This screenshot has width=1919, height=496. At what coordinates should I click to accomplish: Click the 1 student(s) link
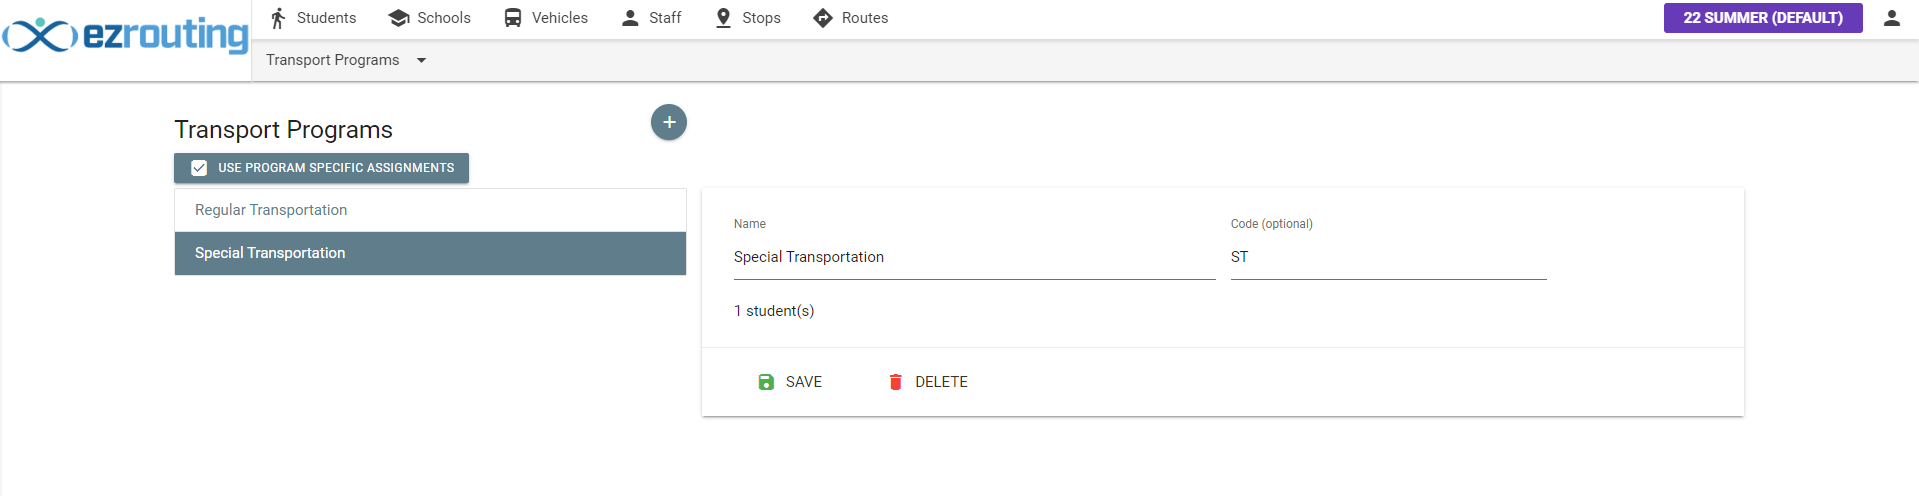(774, 311)
